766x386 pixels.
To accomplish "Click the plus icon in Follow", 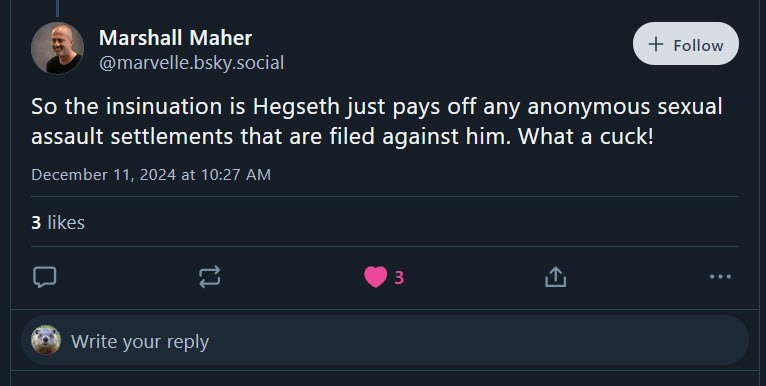I will click(656, 44).
